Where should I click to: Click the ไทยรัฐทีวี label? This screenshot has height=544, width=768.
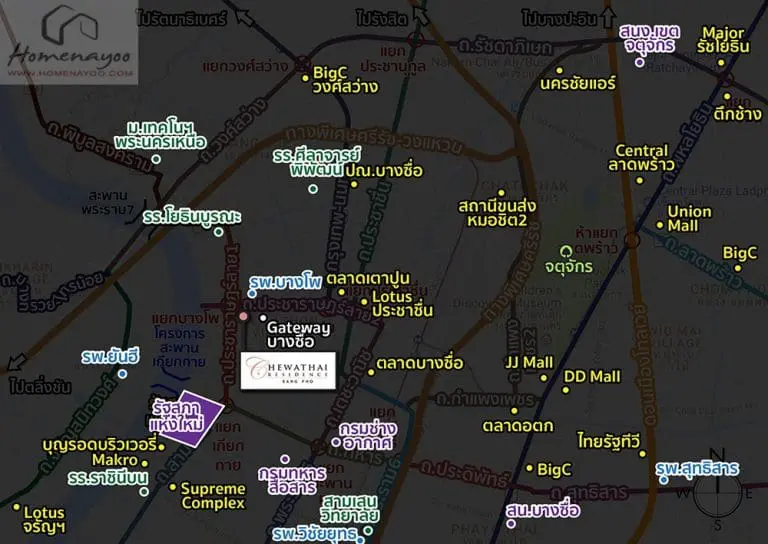click(x=609, y=441)
